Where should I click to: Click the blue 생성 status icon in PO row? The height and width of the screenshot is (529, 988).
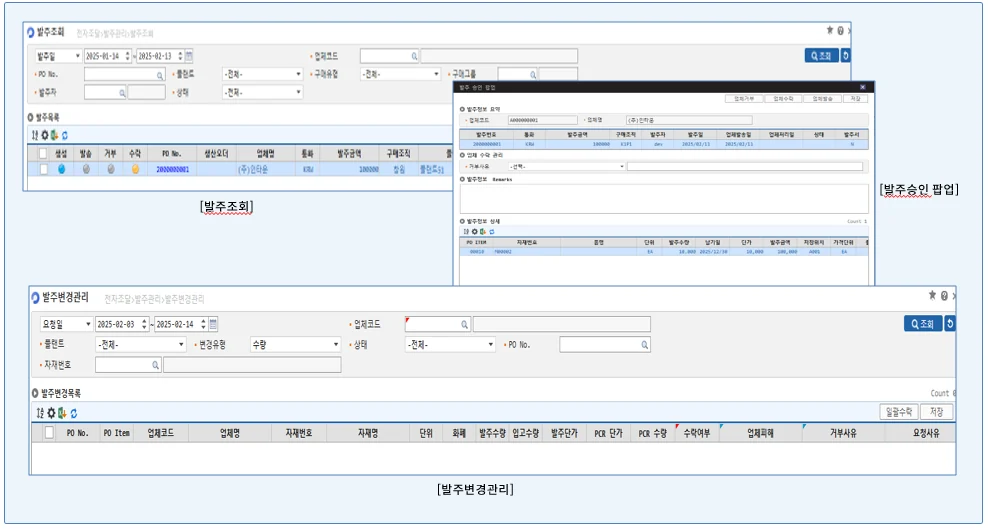61,169
